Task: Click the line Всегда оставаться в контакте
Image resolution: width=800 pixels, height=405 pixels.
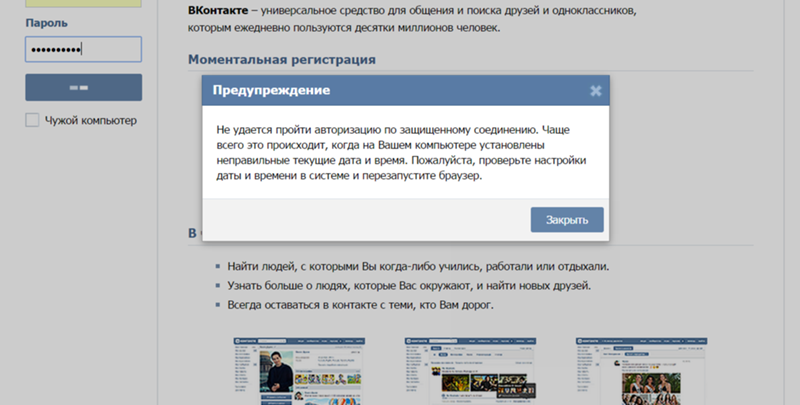Action: tap(360, 305)
